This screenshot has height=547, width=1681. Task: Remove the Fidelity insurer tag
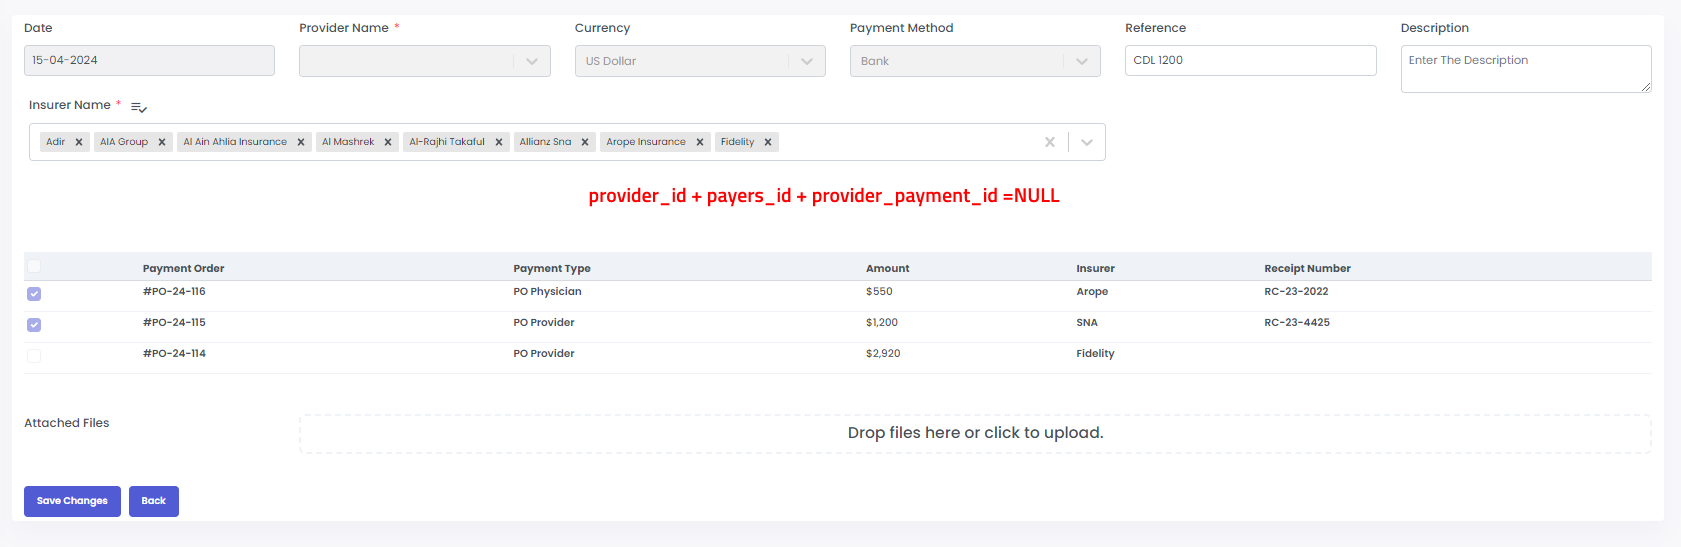pos(768,142)
